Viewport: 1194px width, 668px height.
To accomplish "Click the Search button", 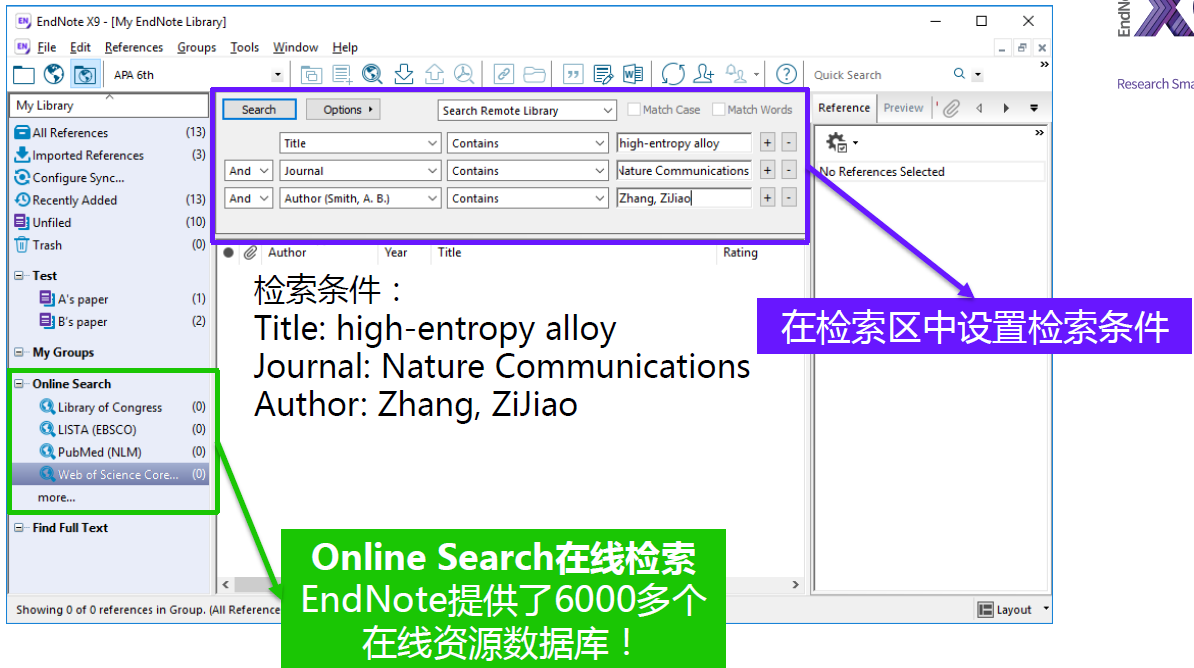I will 259,110.
